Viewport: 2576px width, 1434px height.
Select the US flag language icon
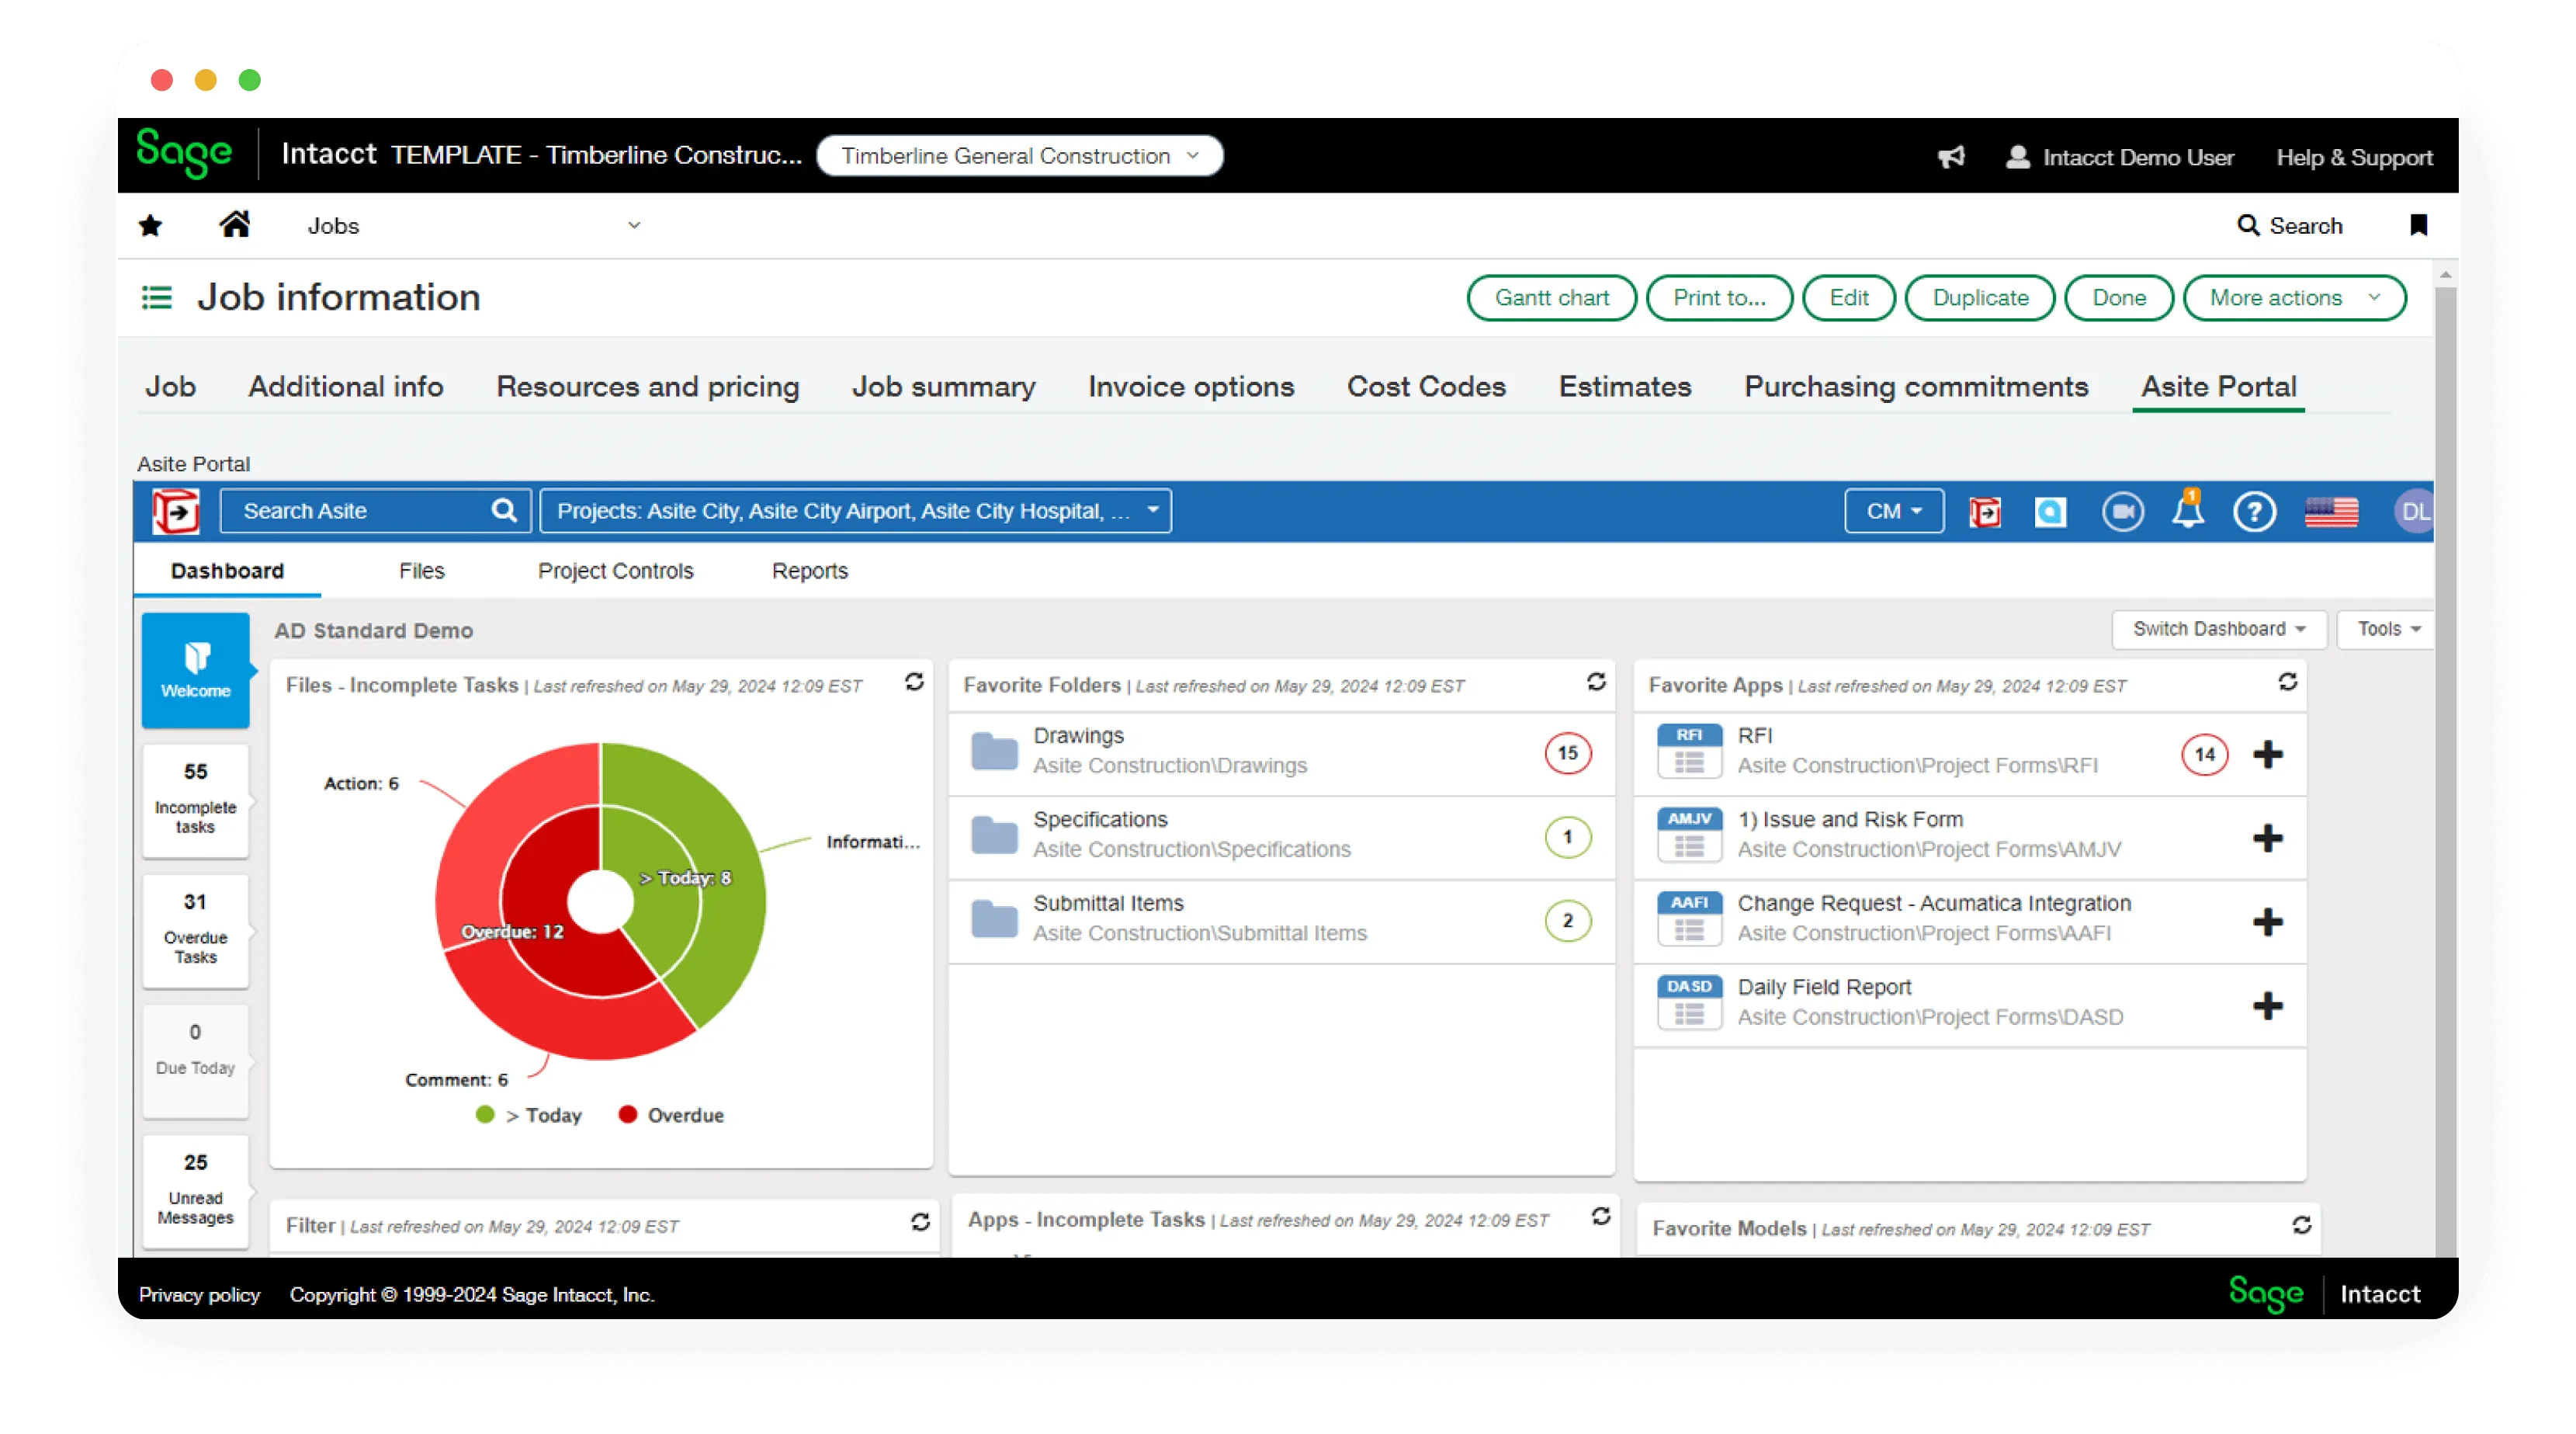pos(2331,512)
